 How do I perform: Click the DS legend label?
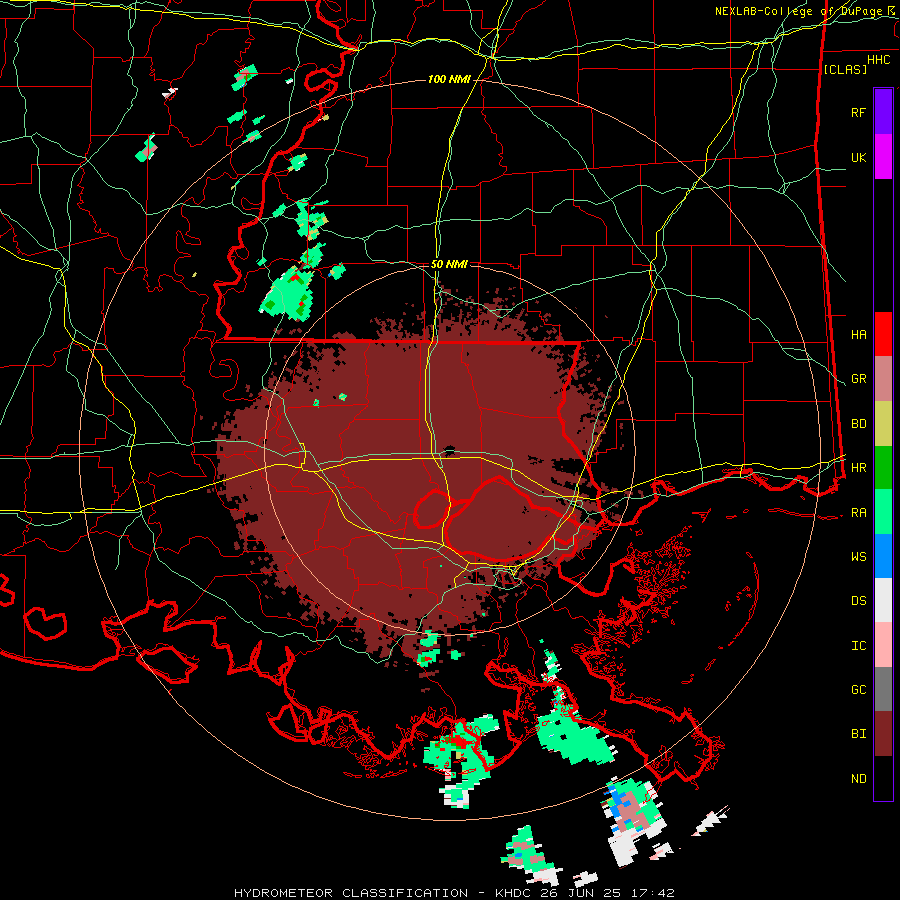pos(858,600)
